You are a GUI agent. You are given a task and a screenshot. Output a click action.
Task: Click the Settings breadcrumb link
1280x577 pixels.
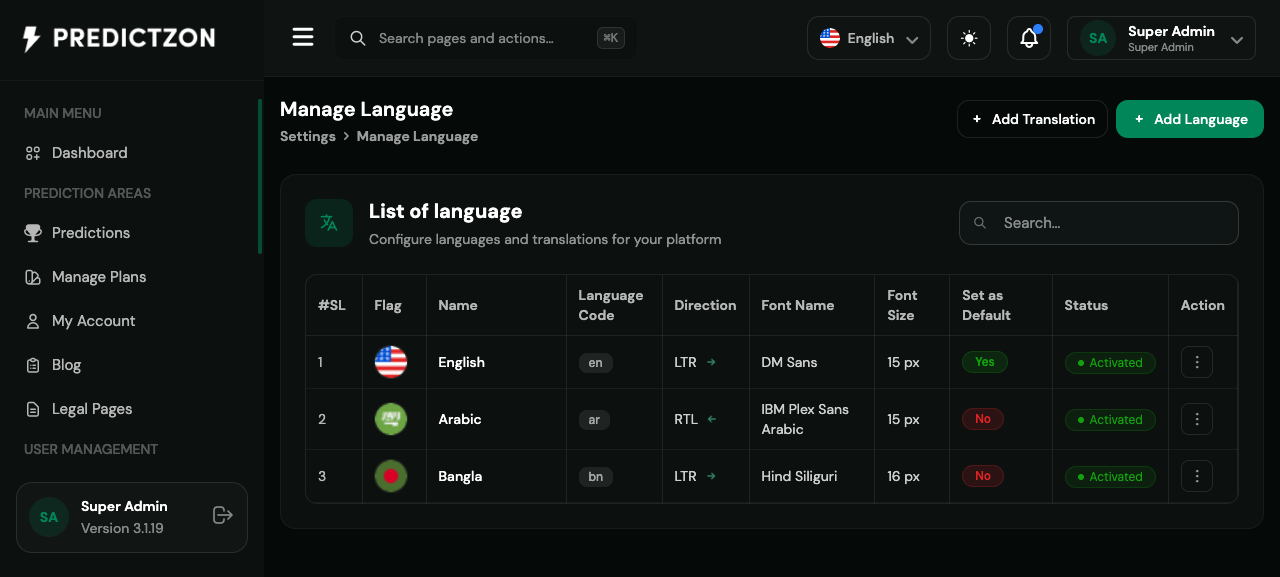pos(308,136)
